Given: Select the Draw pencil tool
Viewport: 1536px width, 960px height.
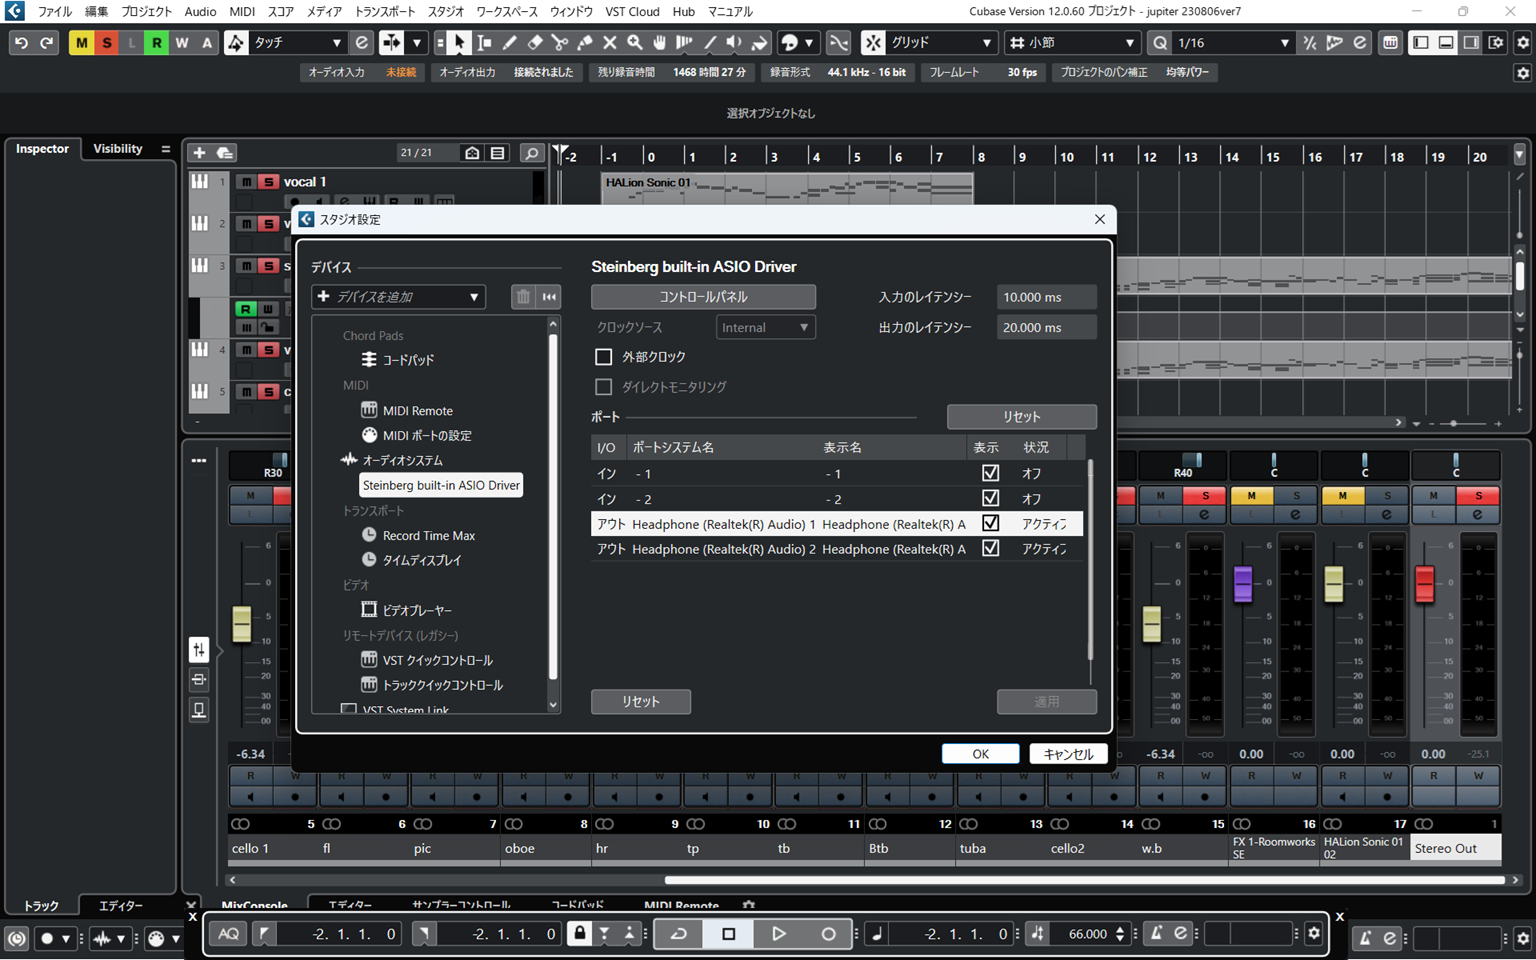Looking at the screenshot, I should pyautogui.click(x=510, y=43).
